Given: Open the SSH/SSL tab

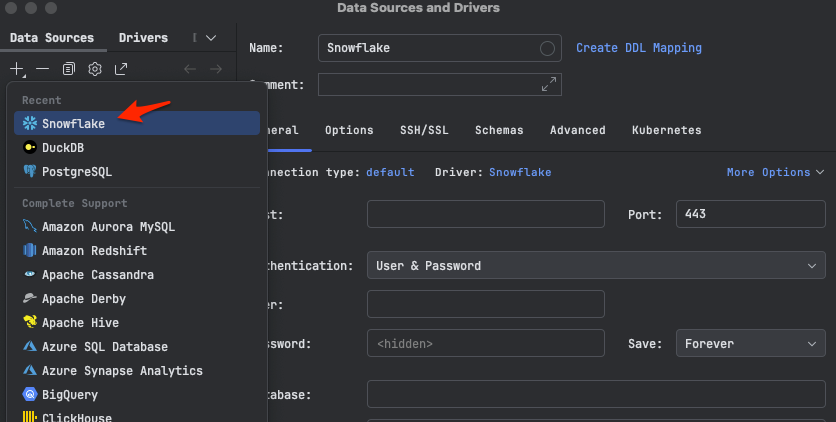Looking at the screenshot, I should click(424, 130).
